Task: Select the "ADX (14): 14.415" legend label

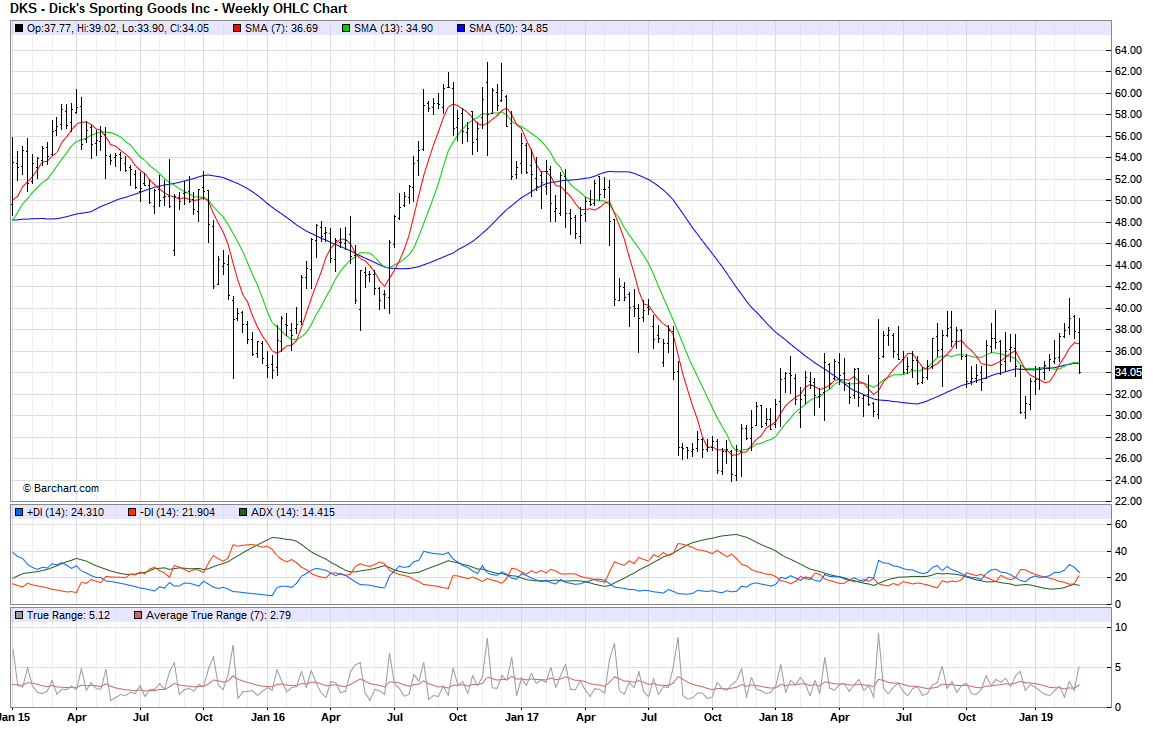Action: pos(293,513)
